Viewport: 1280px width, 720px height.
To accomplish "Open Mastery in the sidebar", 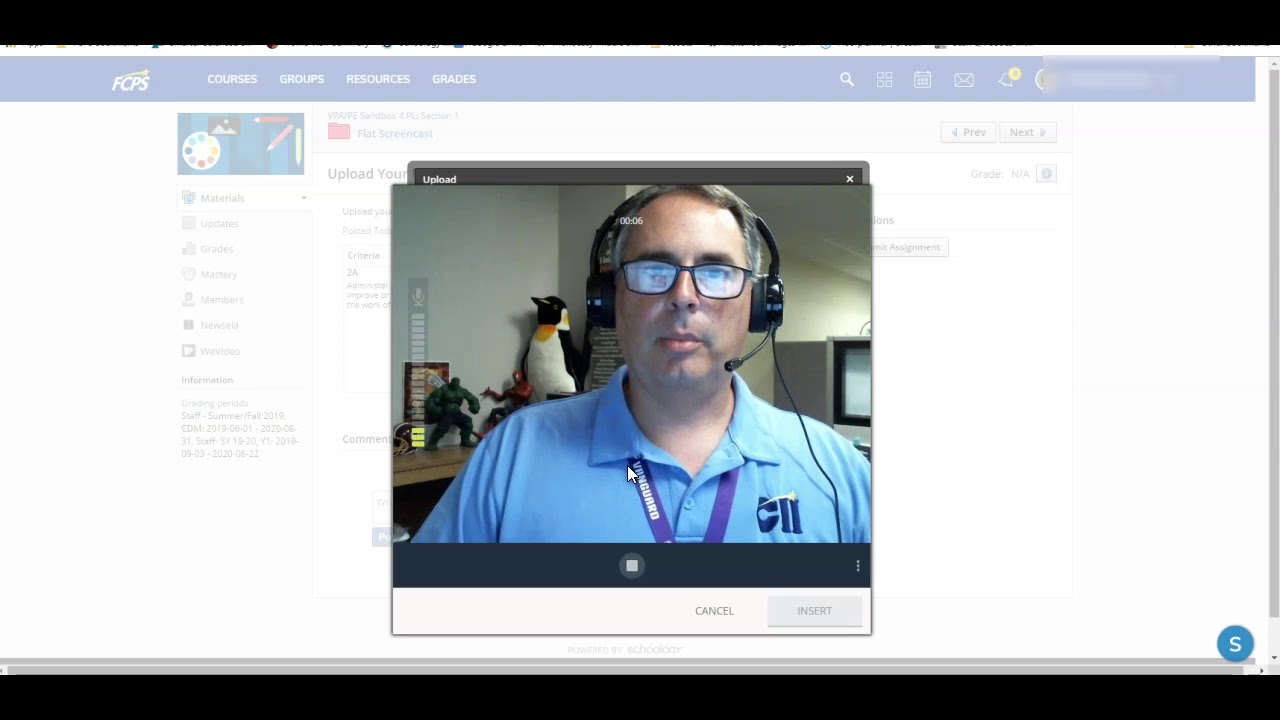I will pos(218,274).
